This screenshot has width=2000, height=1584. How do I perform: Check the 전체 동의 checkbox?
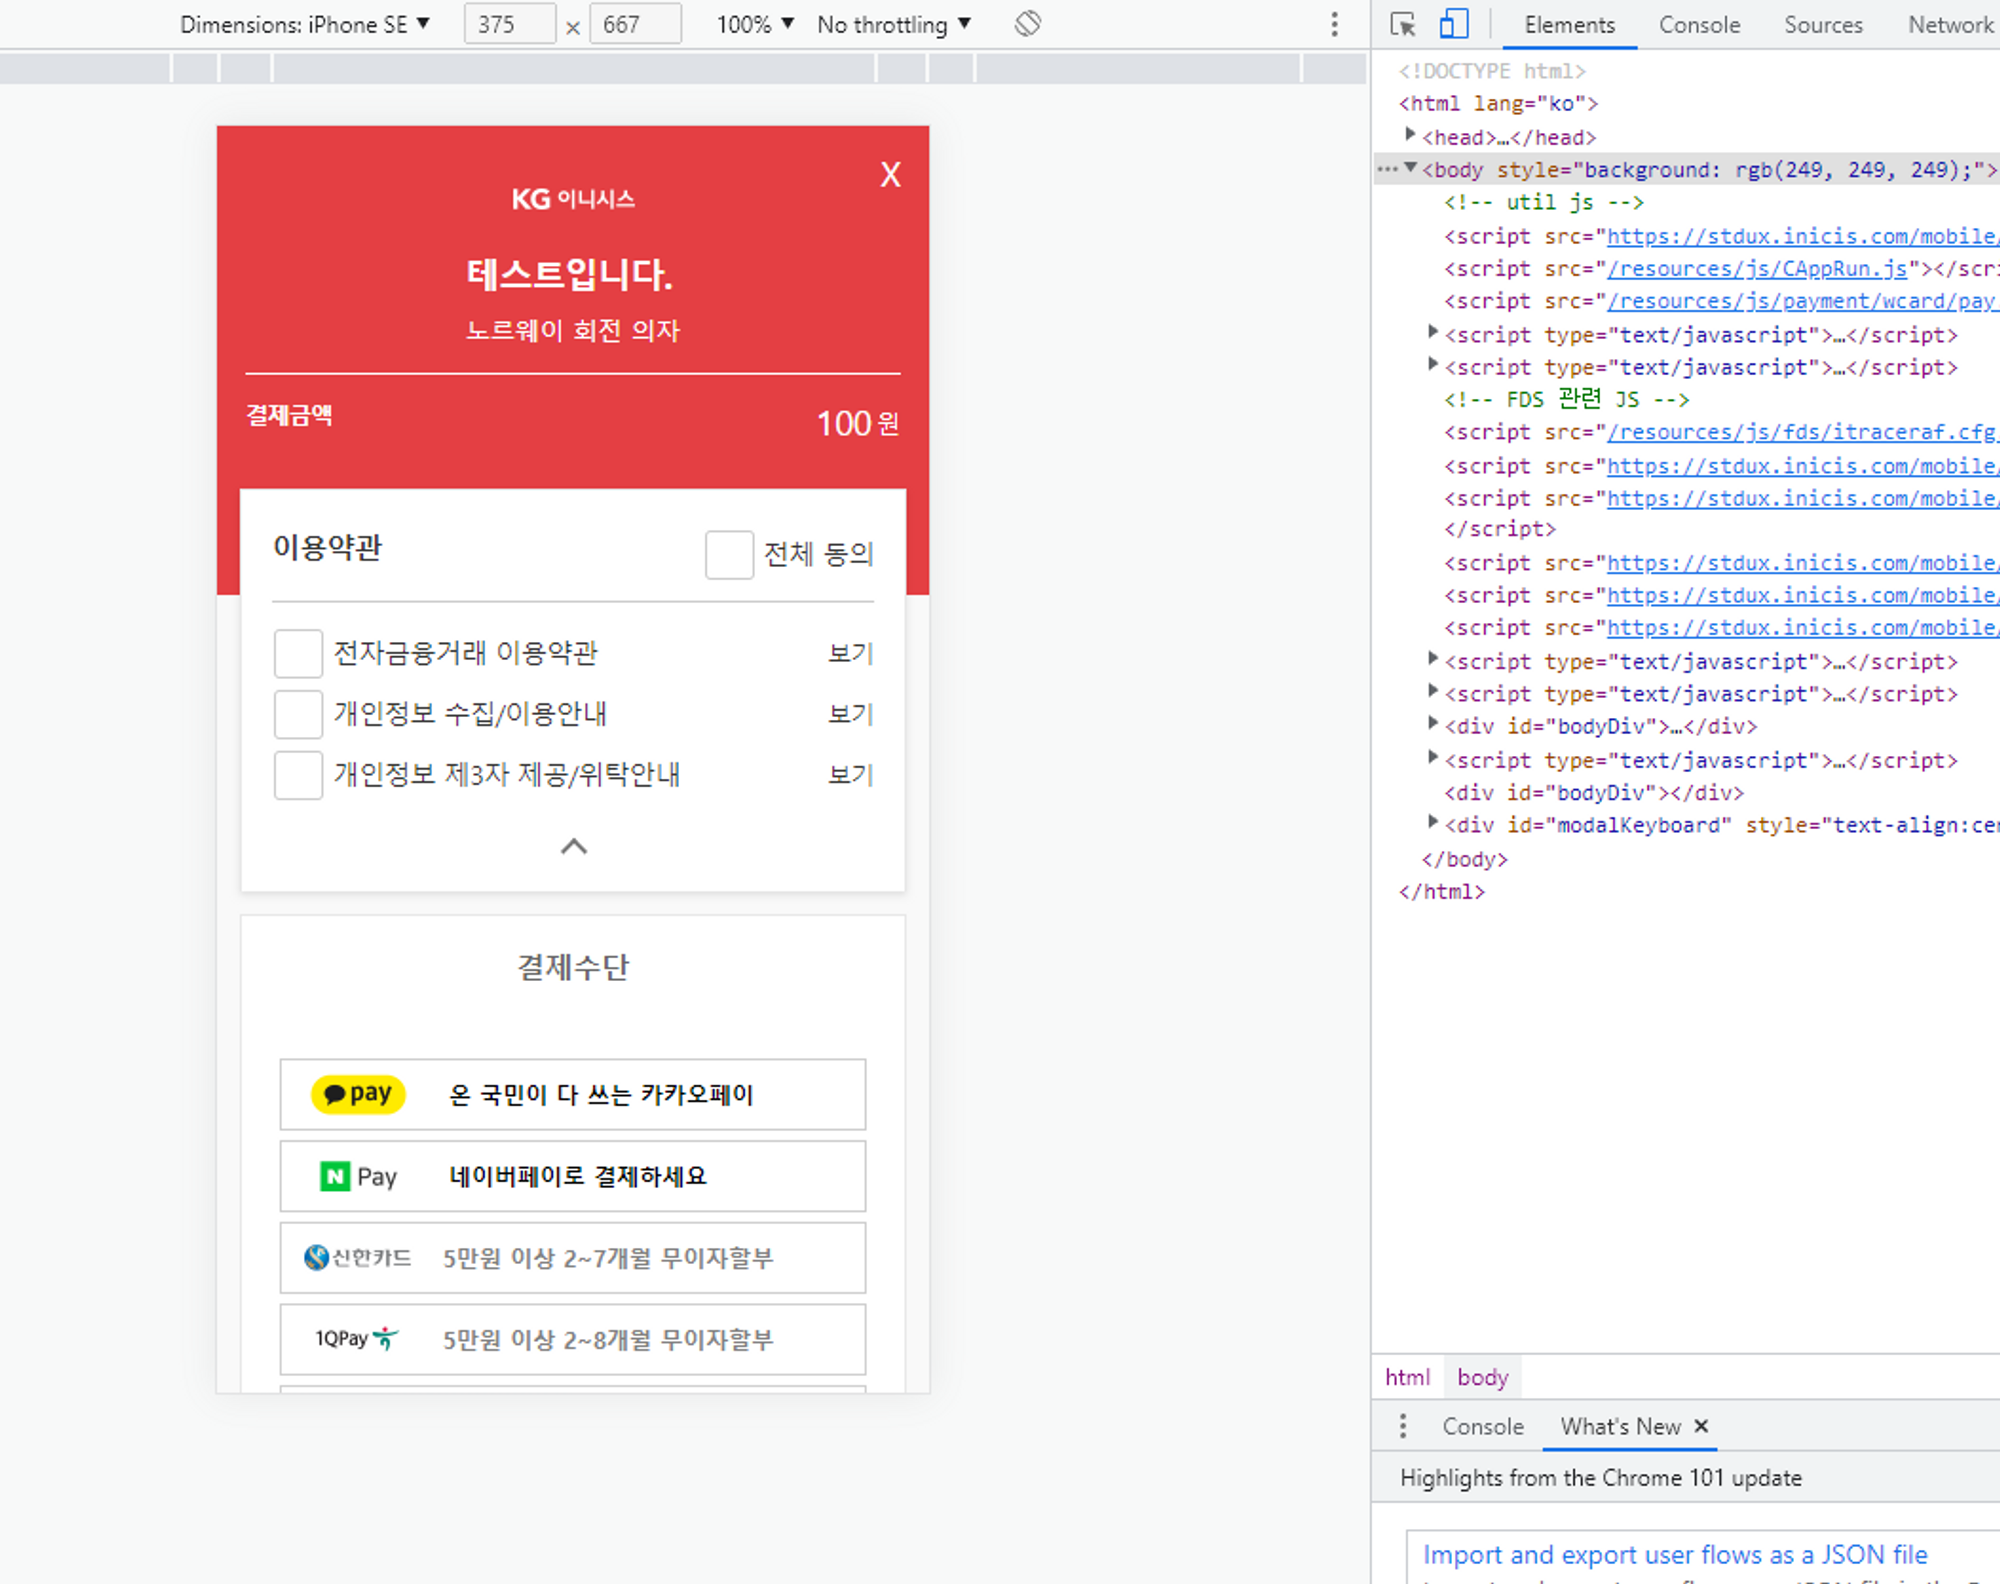click(729, 554)
